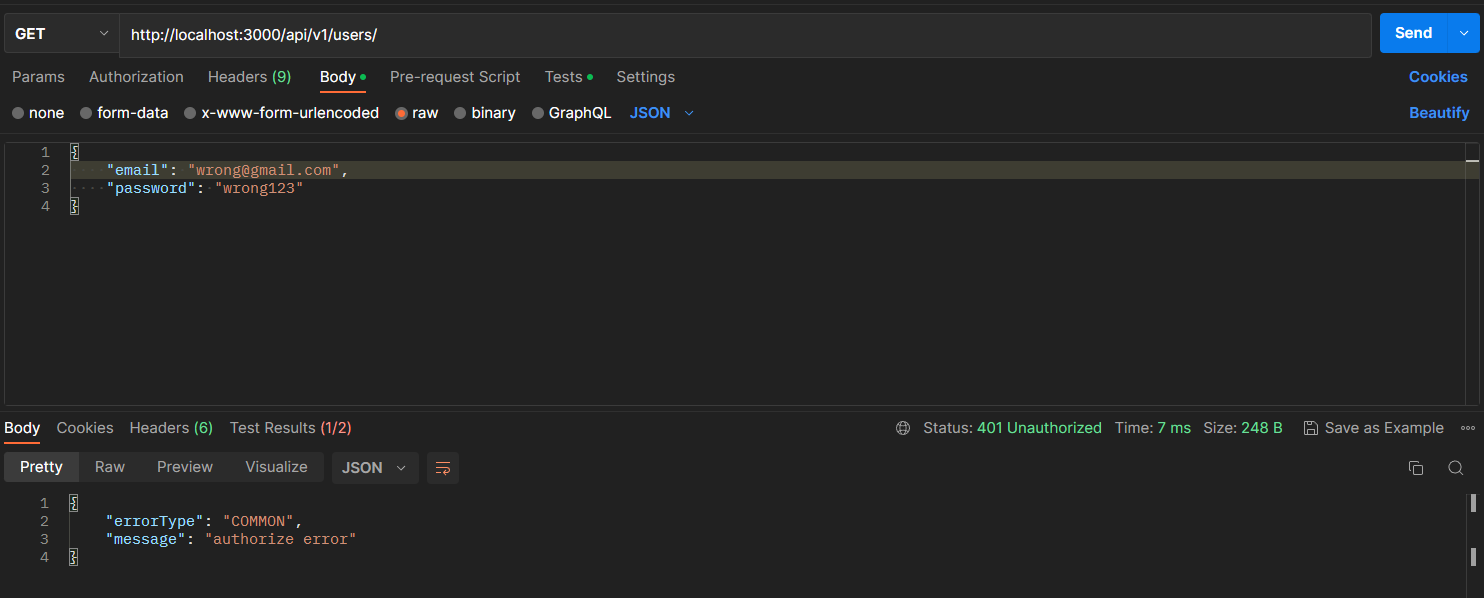View response Headers (6) tab
Screen dimensions: 1484x598
170,427
